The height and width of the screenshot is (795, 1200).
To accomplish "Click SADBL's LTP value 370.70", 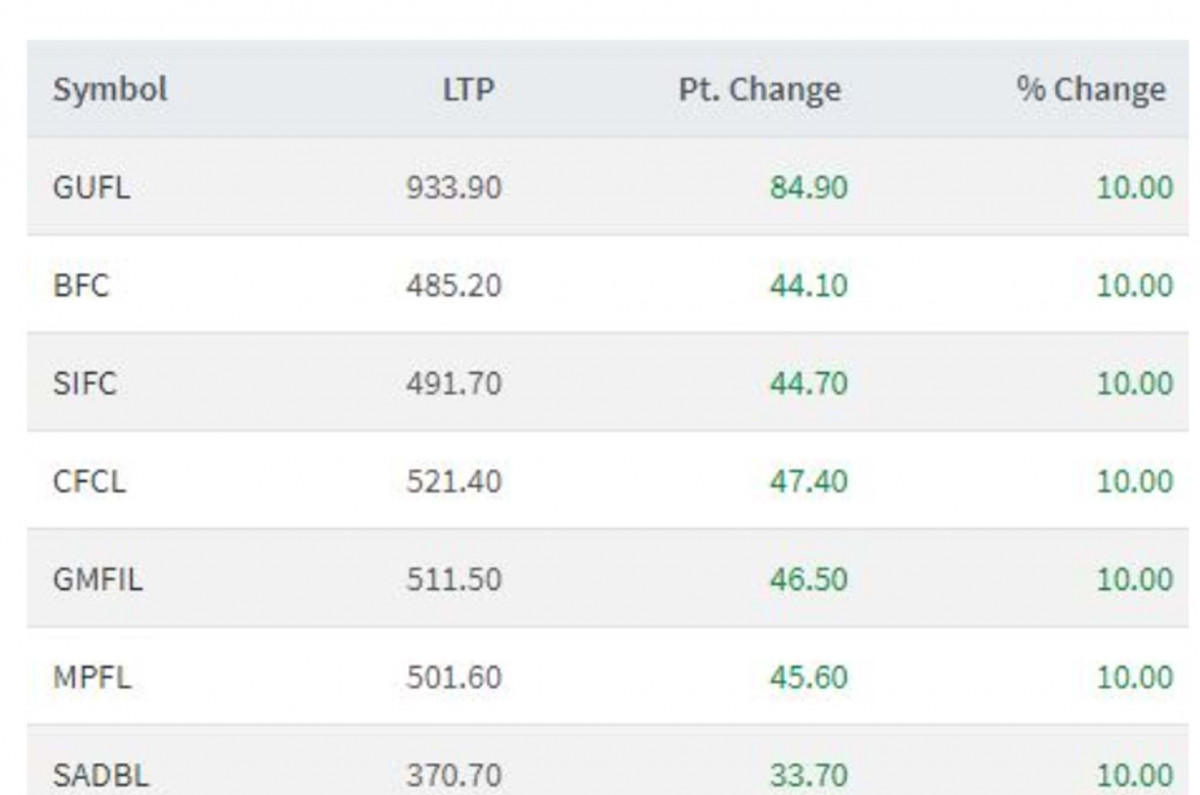I will (x=453, y=775).
